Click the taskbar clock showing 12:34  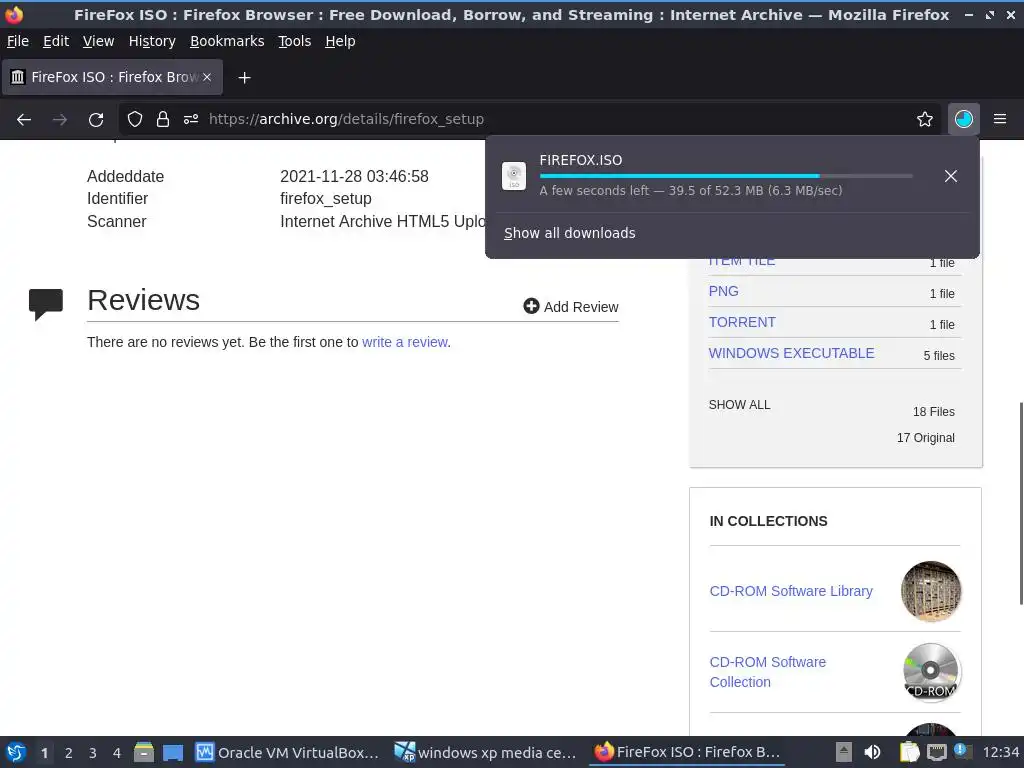click(1000, 752)
